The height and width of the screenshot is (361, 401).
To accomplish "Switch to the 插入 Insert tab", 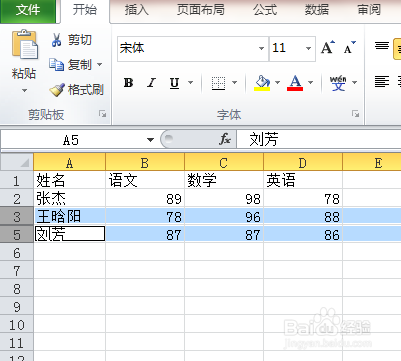I will 137,10.
